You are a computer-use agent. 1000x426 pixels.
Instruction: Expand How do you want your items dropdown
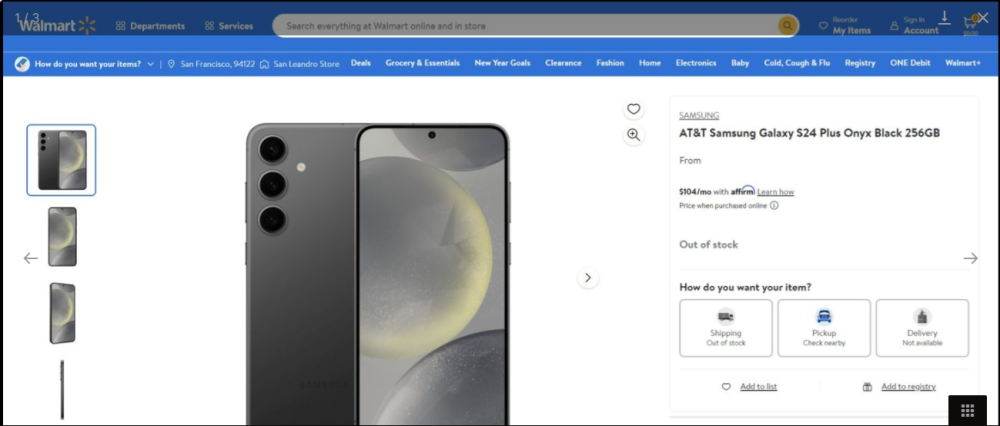click(94, 64)
